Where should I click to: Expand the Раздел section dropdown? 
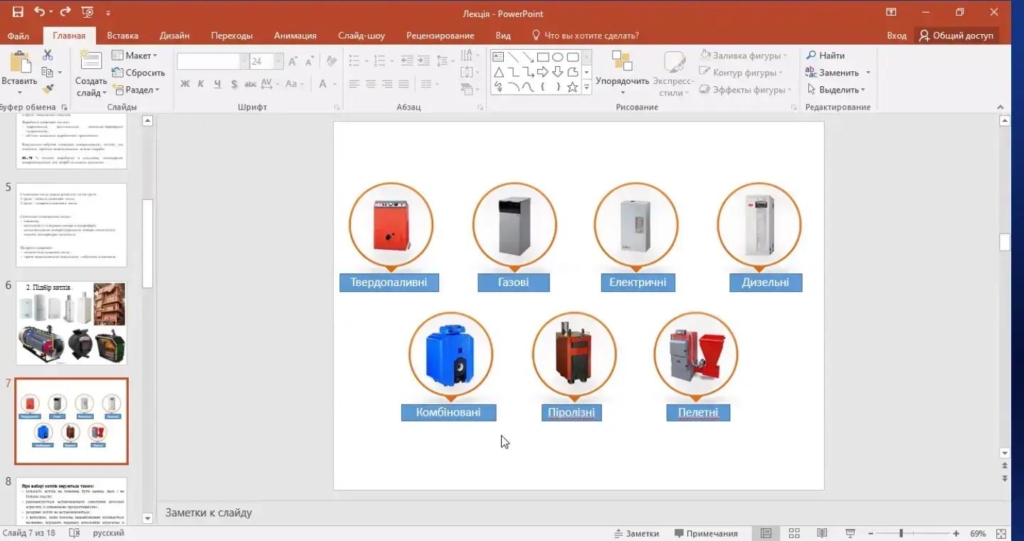tap(139, 89)
